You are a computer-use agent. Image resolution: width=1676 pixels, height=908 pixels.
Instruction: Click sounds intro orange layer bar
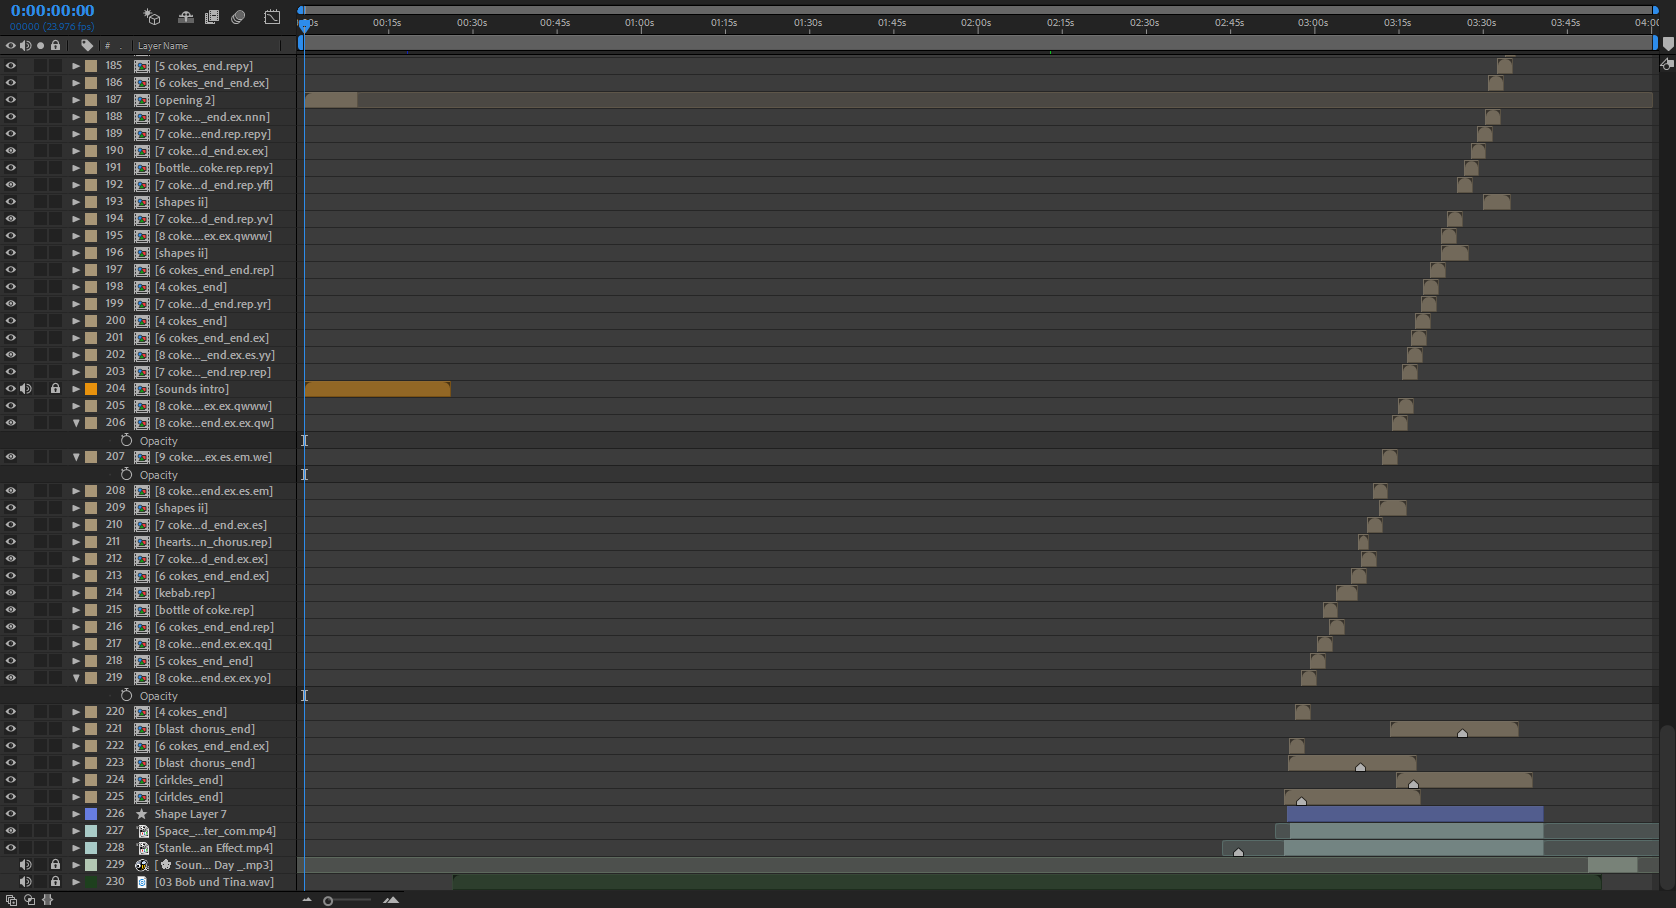point(378,389)
